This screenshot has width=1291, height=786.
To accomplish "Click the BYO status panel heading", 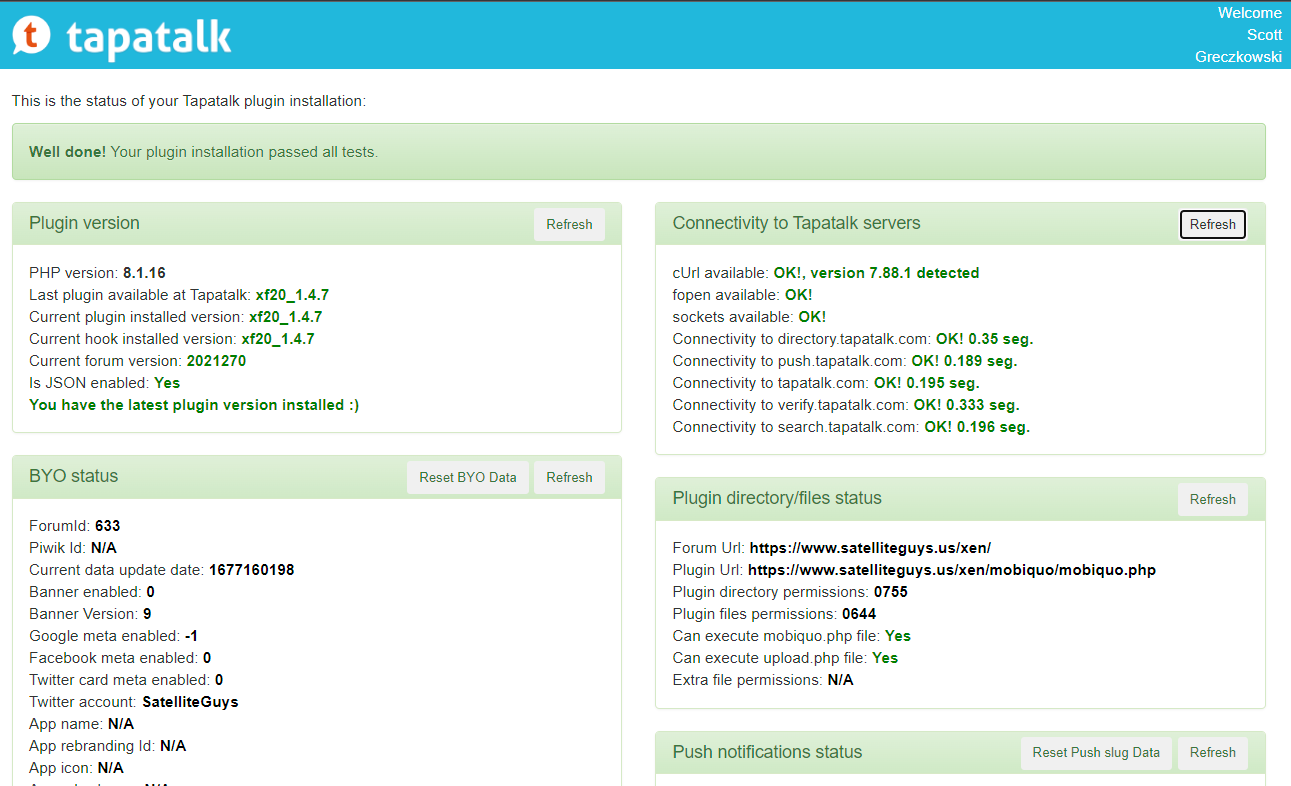I will pos(74,476).
